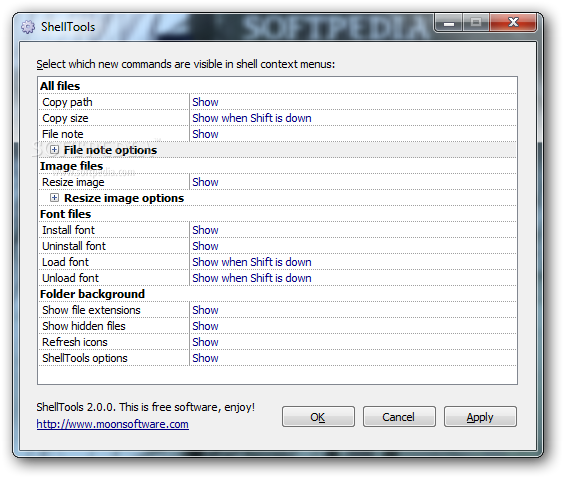
Task: Select the Uninstall font row label
Action: (x=74, y=246)
